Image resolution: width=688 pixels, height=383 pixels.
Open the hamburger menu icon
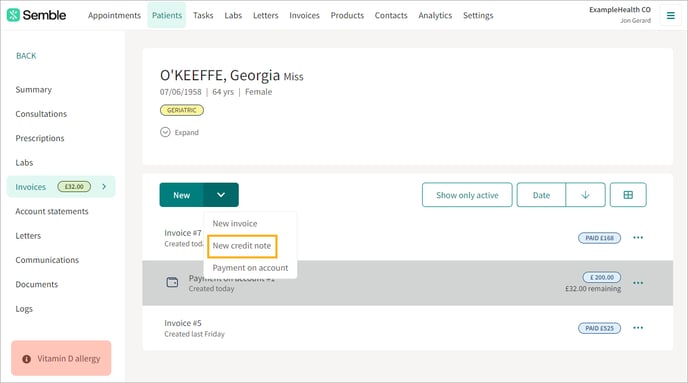tap(670, 15)
